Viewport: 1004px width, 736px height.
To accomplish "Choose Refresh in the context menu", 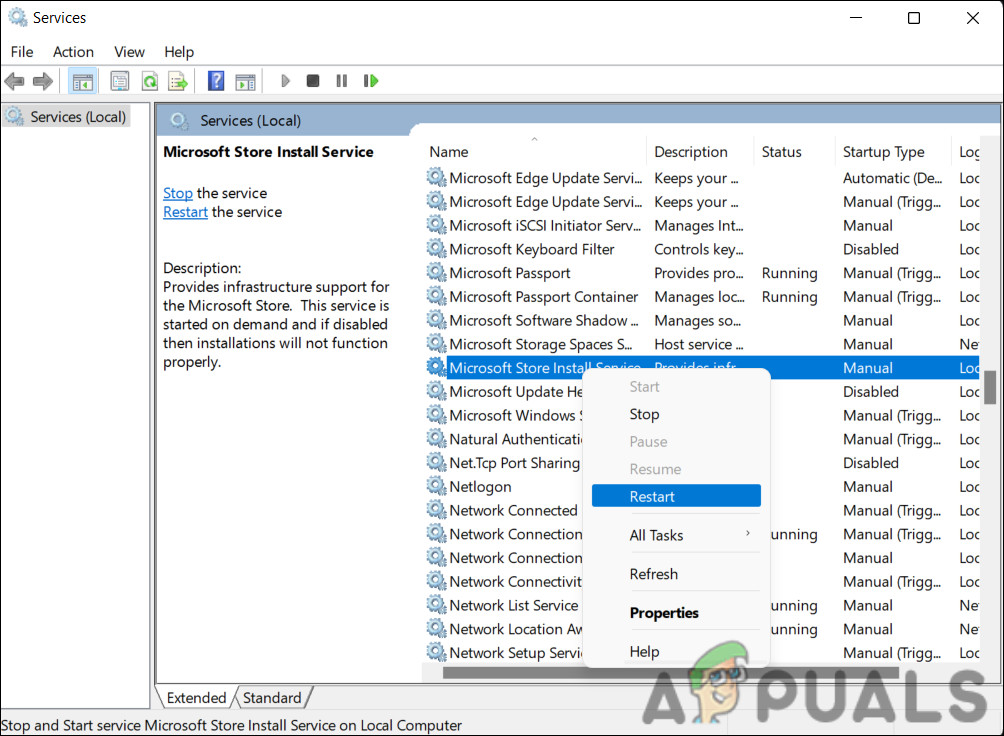I will coord(676,574).
